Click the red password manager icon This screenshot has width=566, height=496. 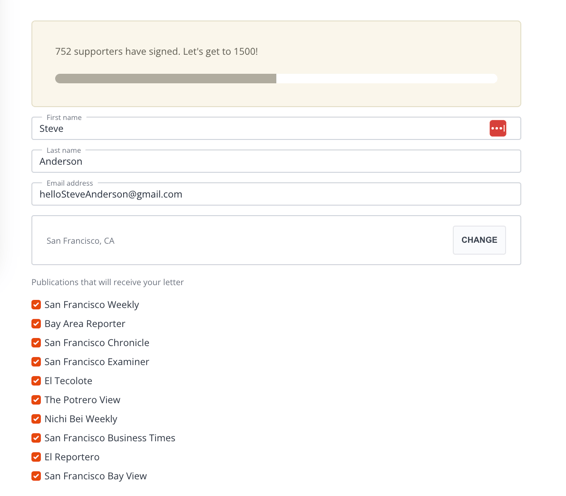point(498,128)
